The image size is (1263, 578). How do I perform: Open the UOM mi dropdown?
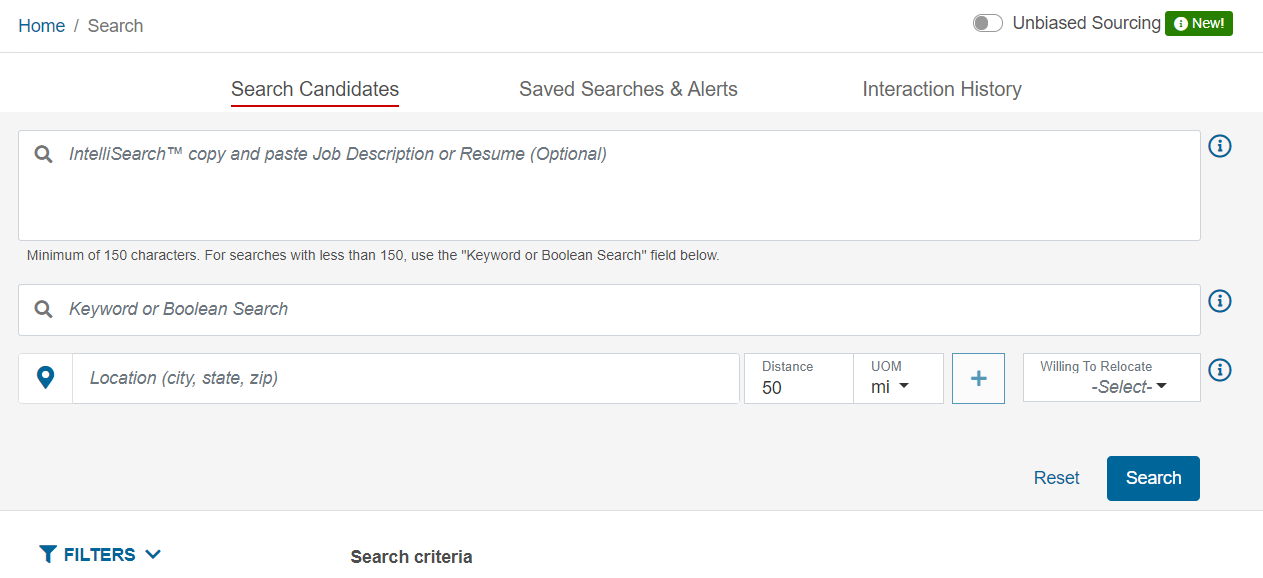(x=889, y=387)
